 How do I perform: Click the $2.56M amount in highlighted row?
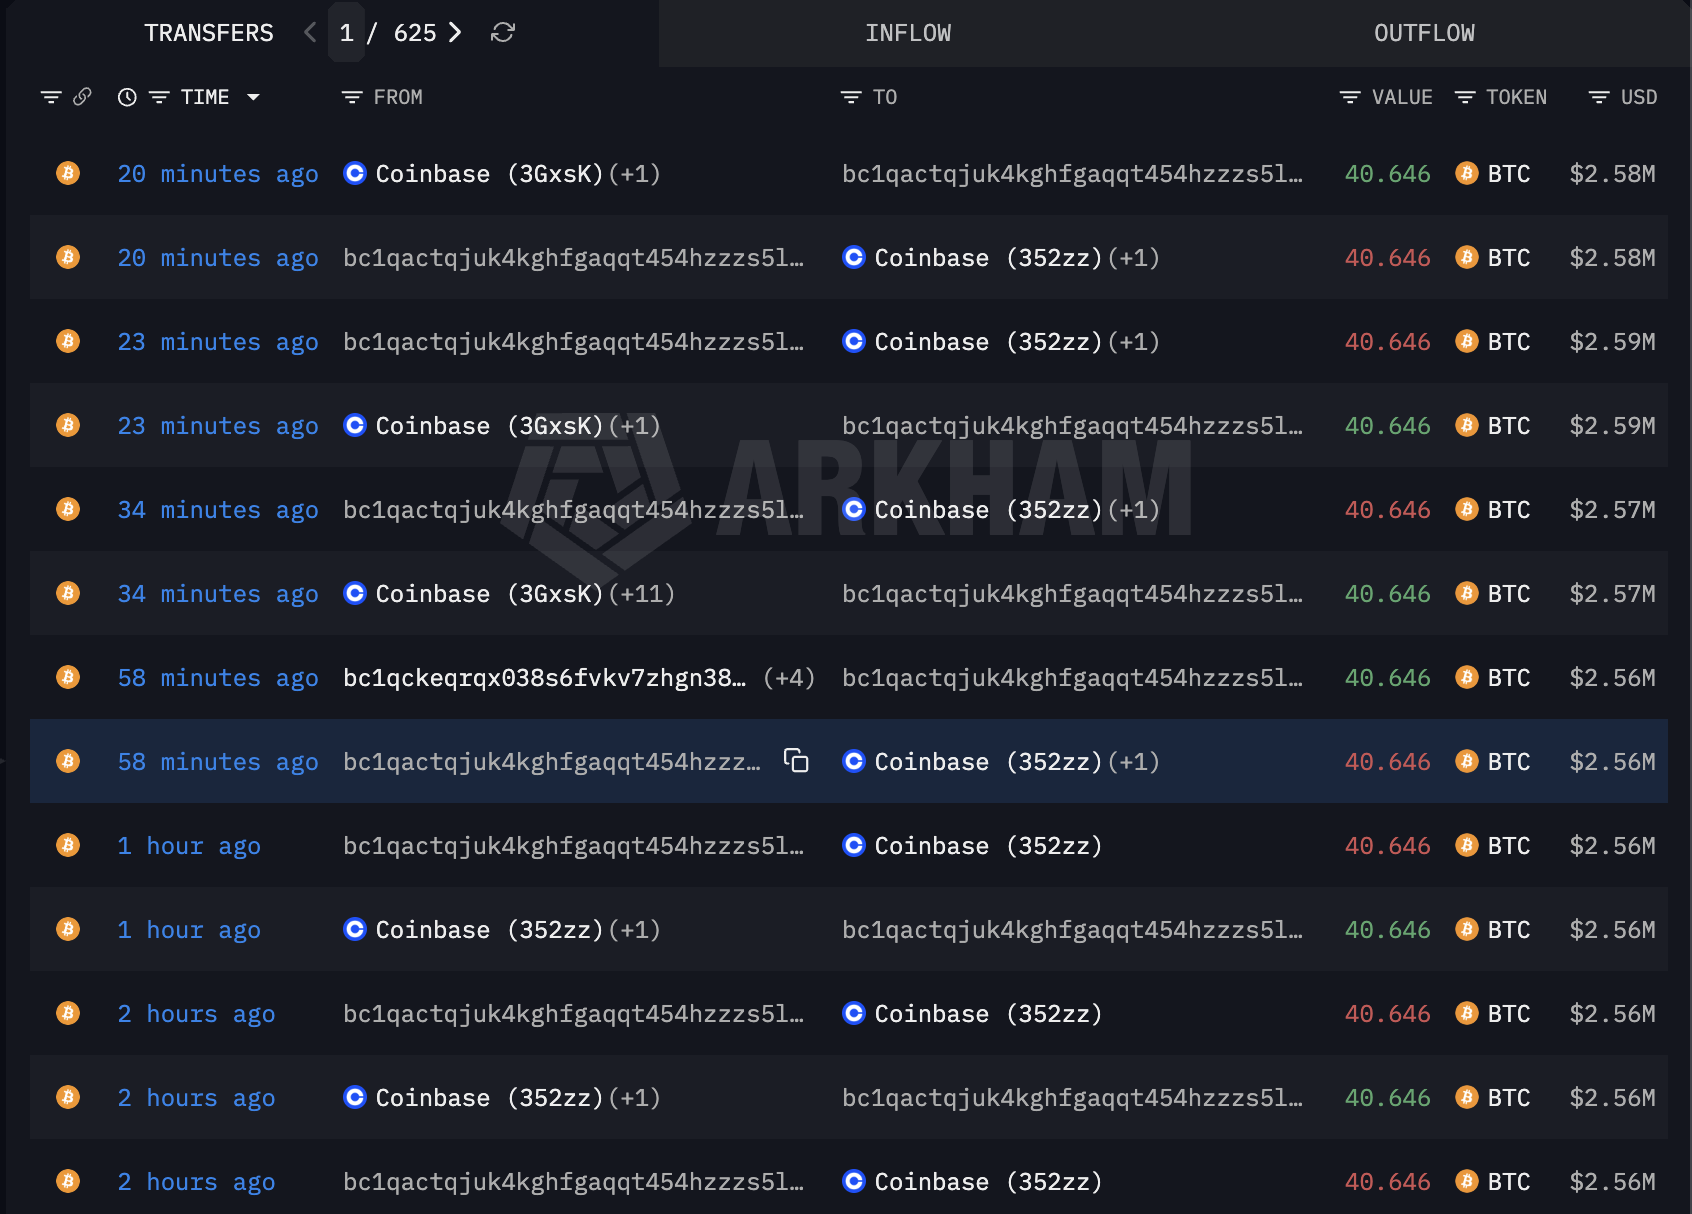[x=1612, y=761]
